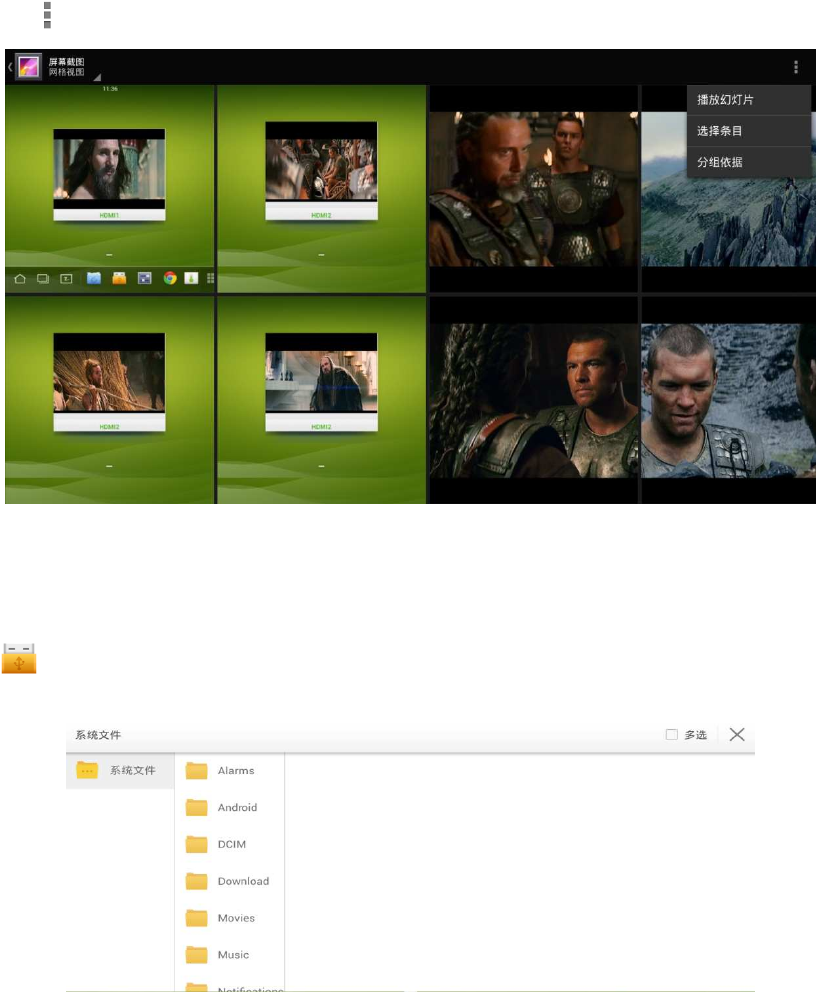Viewport: 816px width, 992px height.
Task: Click the orange USB storage icon
Action: pyautogui.click(x=19, y=659)
